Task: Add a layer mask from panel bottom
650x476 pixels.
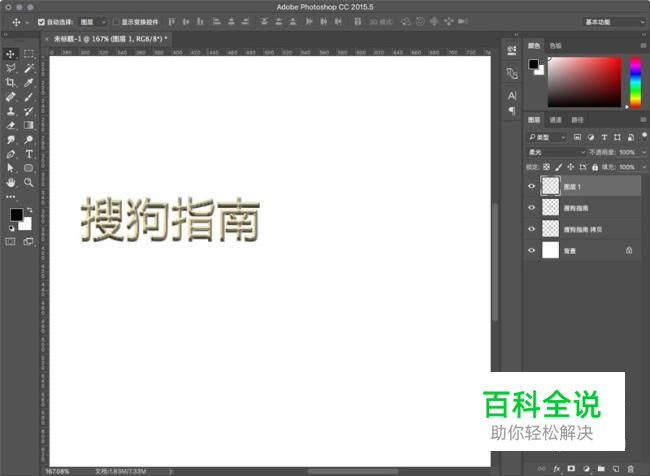Action: point(571,469)
